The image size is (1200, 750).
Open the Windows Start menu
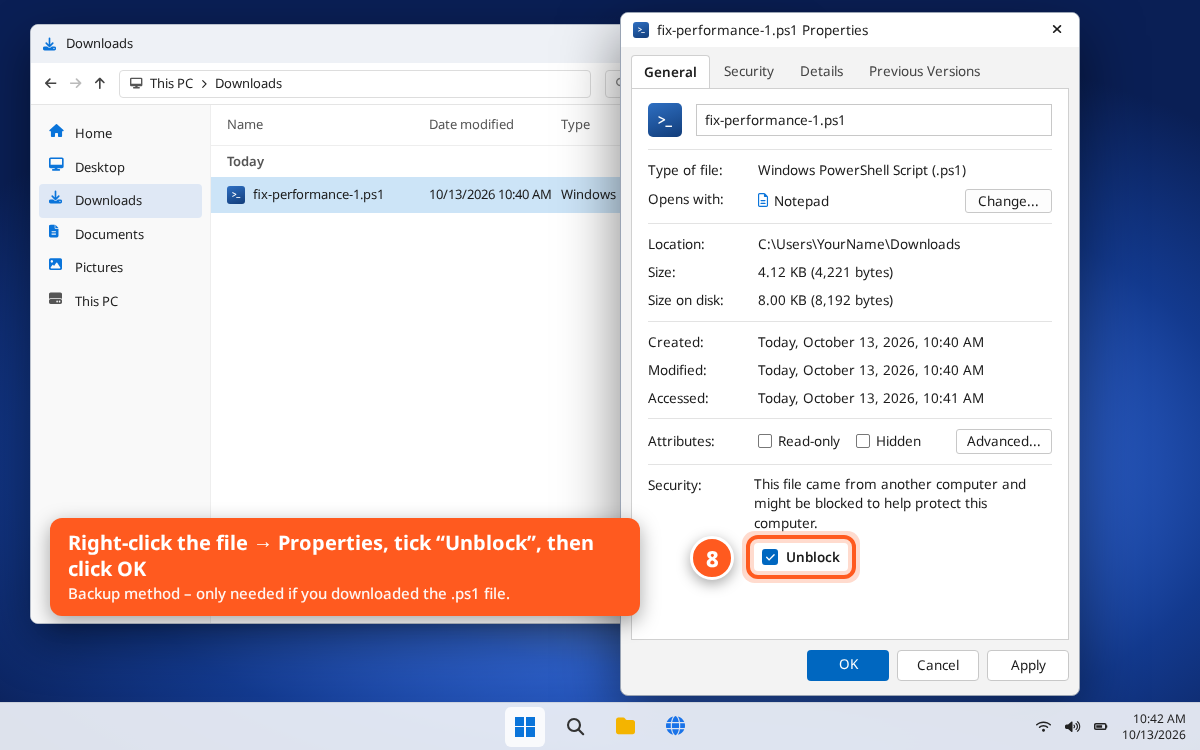[x=525, y=727]
